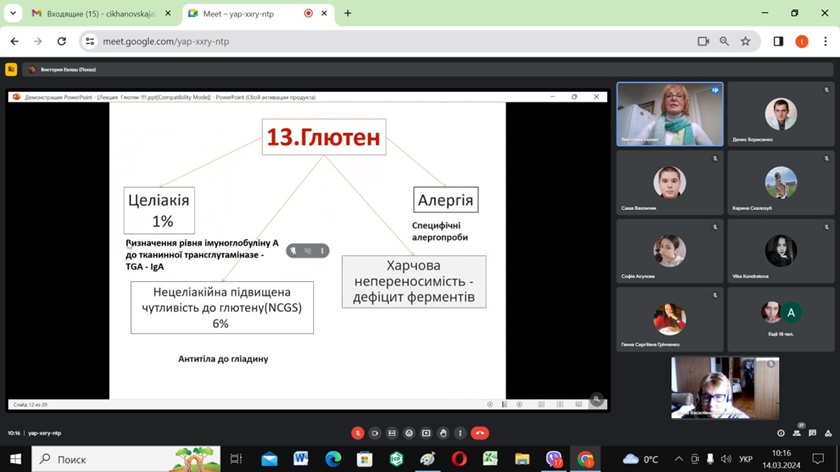Open camera permission icon in address bar
Image resolution: width=840 pixels, height=472 pixels.
703,41
